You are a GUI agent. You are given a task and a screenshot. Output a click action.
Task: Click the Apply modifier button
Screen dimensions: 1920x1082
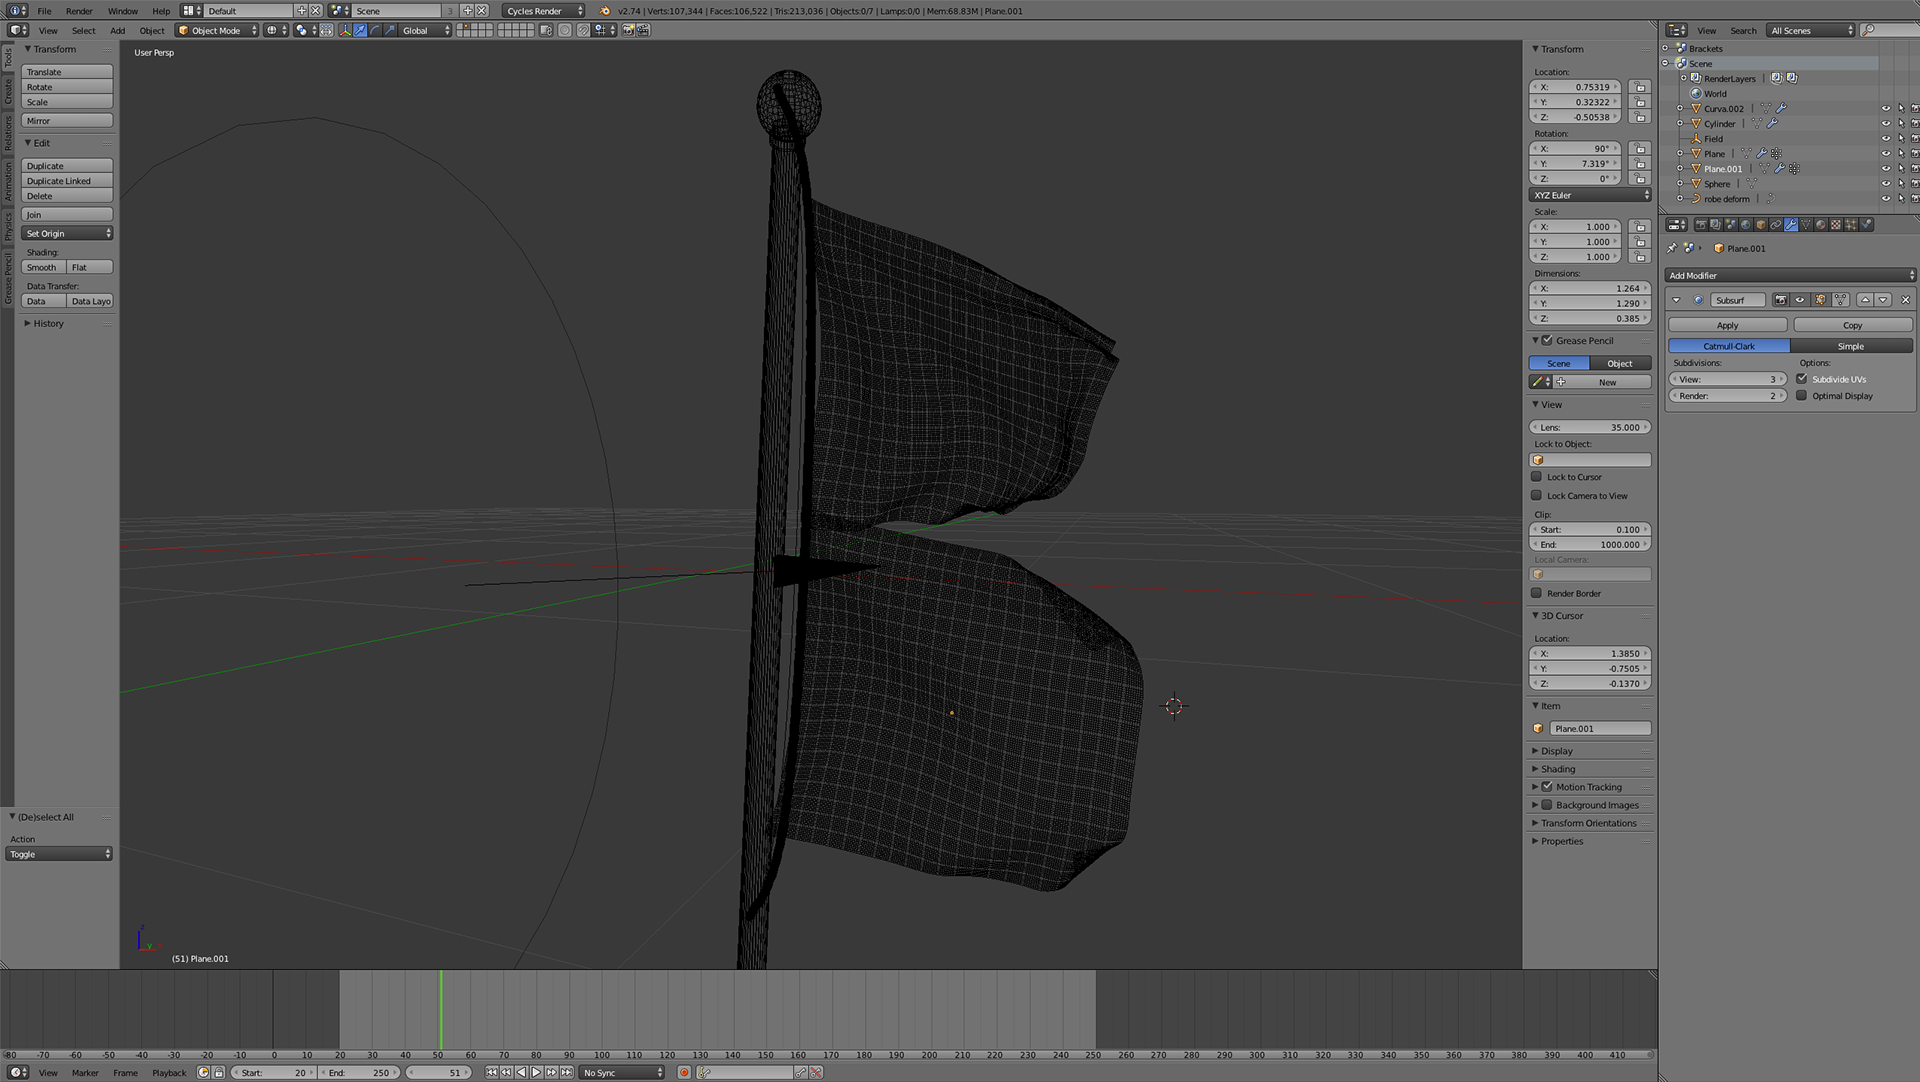(x=1727, y=325)
